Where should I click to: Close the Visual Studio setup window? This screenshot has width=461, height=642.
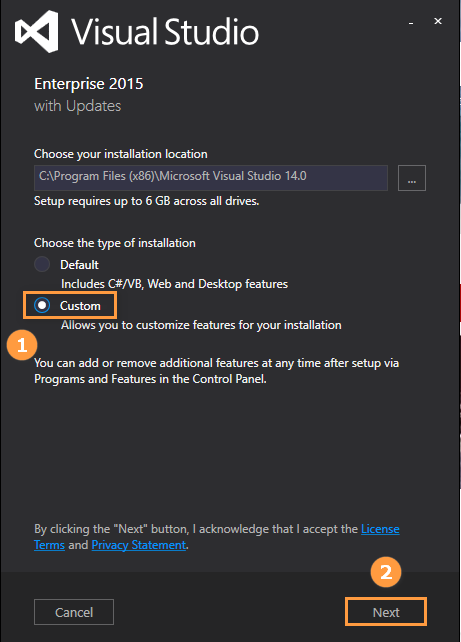(438, 21)
